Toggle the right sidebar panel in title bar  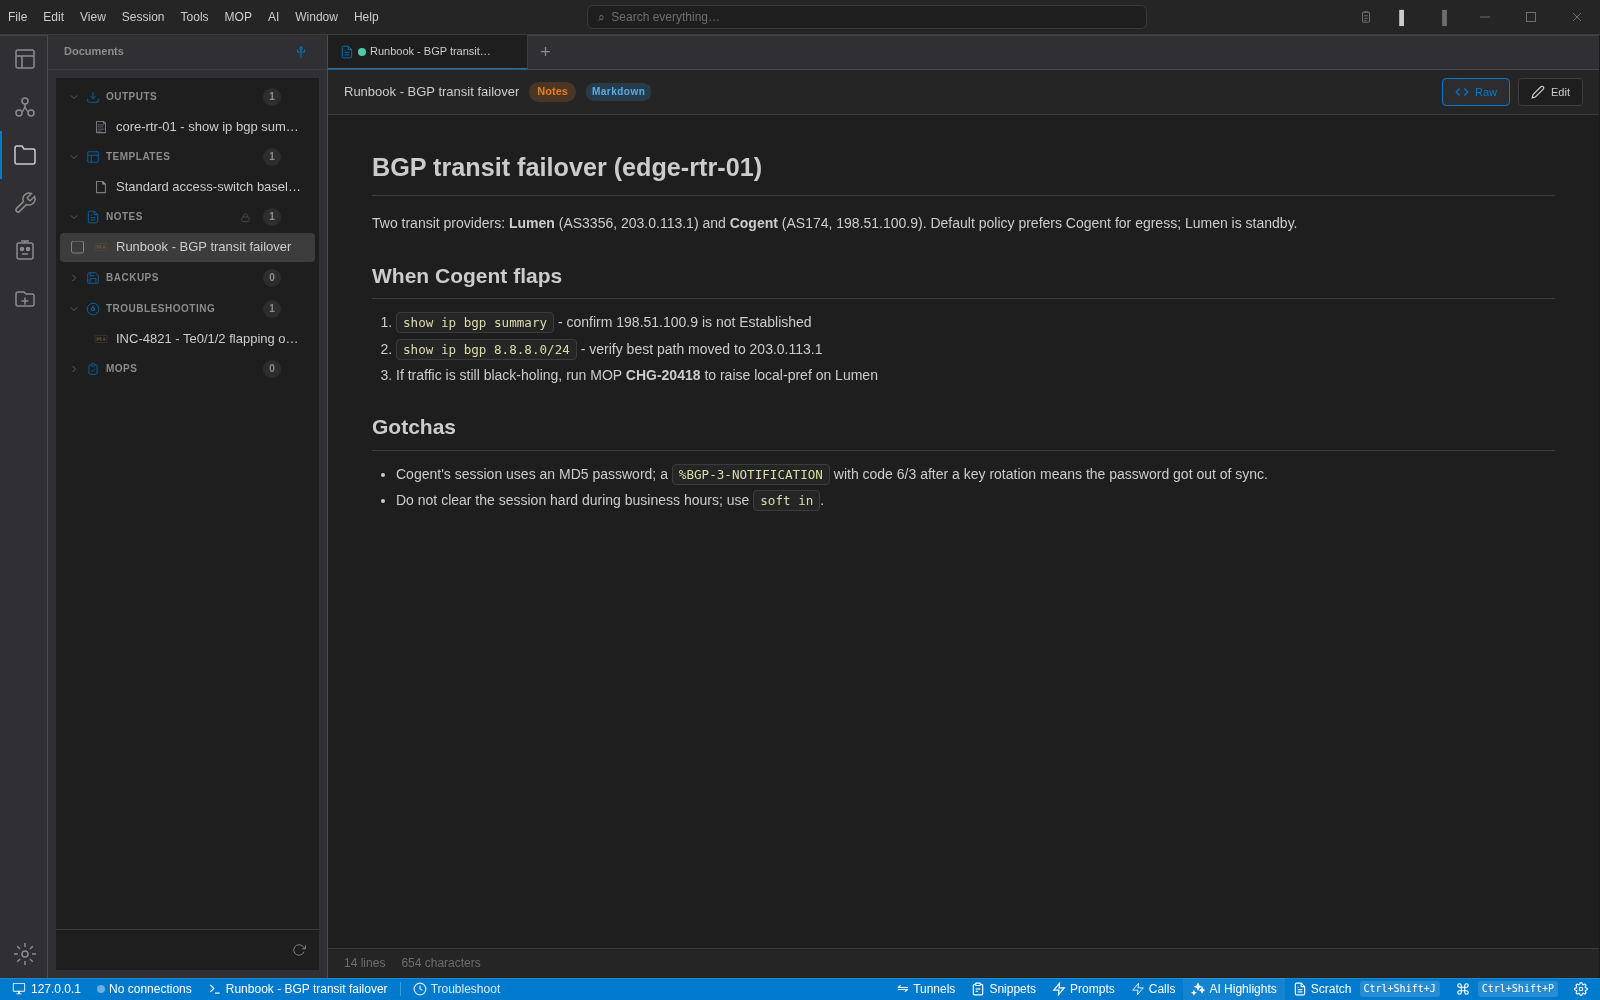point(1444,17)
